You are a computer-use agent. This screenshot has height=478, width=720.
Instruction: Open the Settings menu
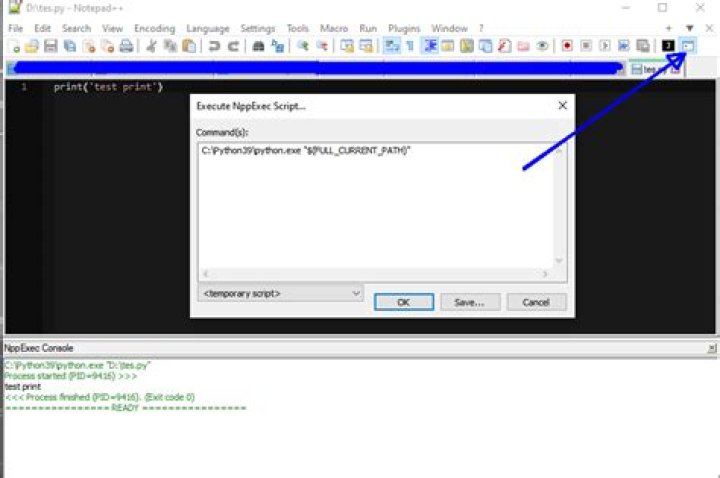pyautogui.click(x=258, y=28)
